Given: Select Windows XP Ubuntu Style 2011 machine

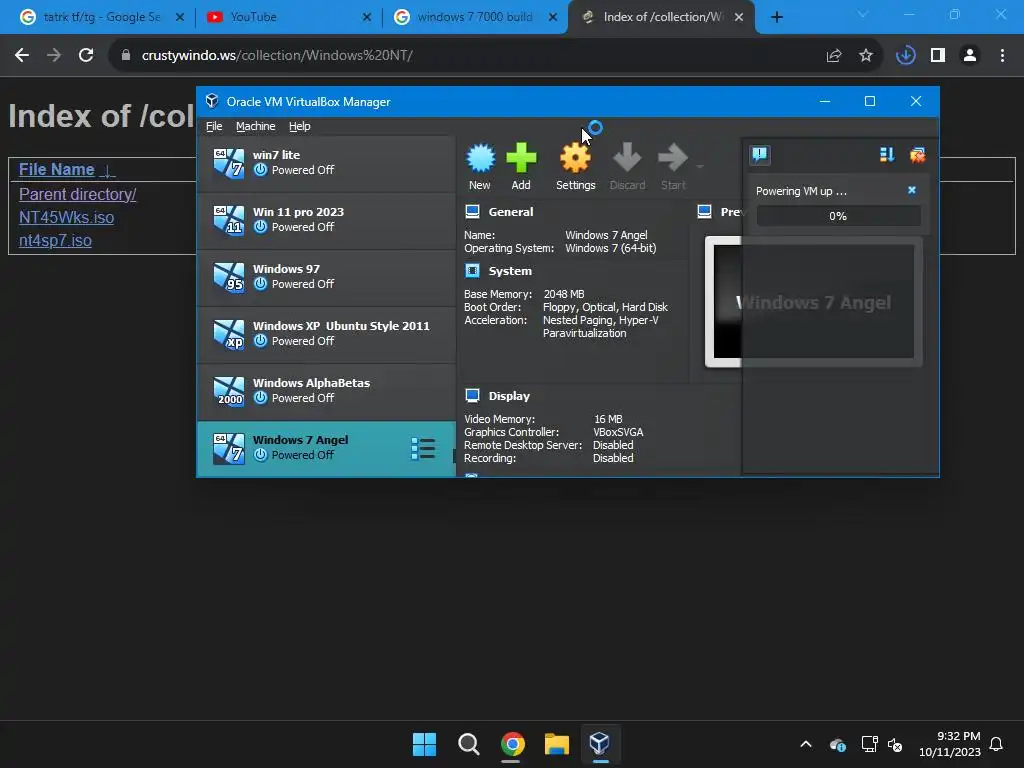Looking at the screenshot, I should click(326, 334).
